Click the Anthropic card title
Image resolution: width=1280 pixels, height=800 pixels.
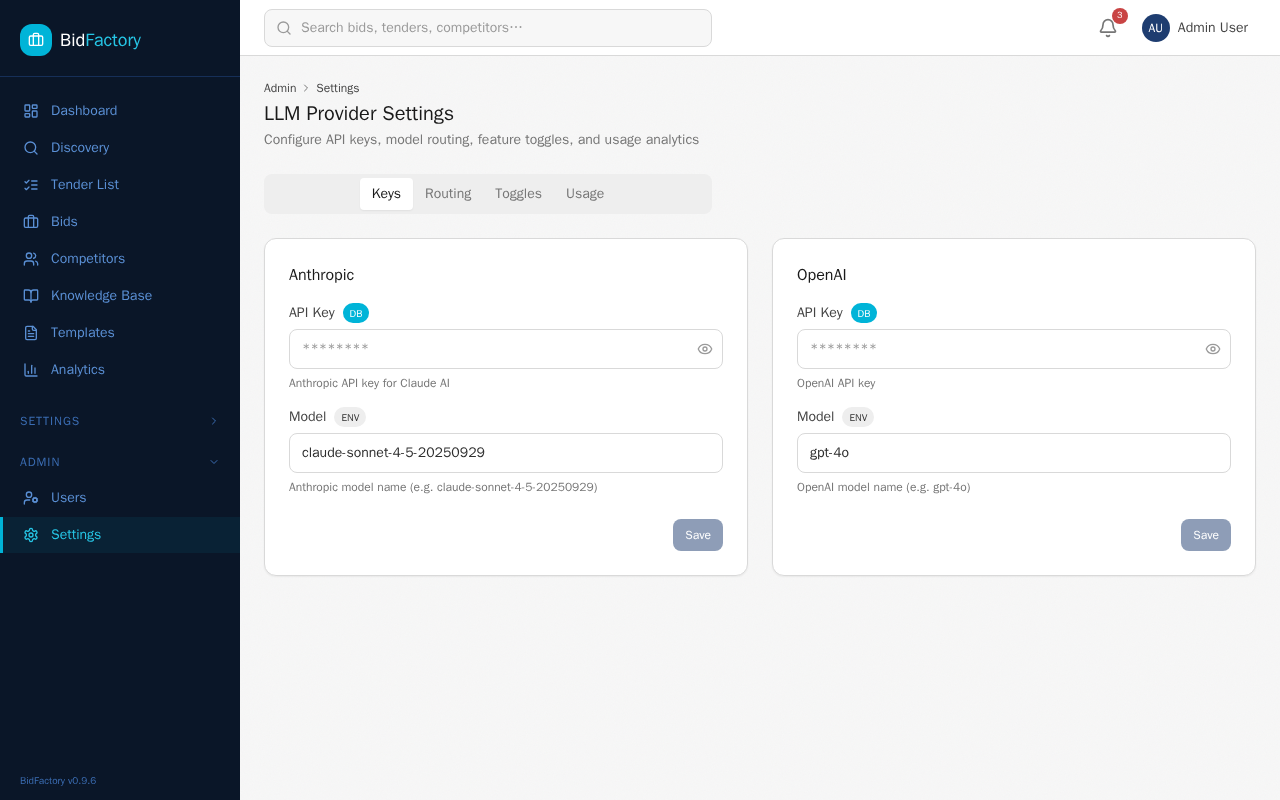point(321,275)
